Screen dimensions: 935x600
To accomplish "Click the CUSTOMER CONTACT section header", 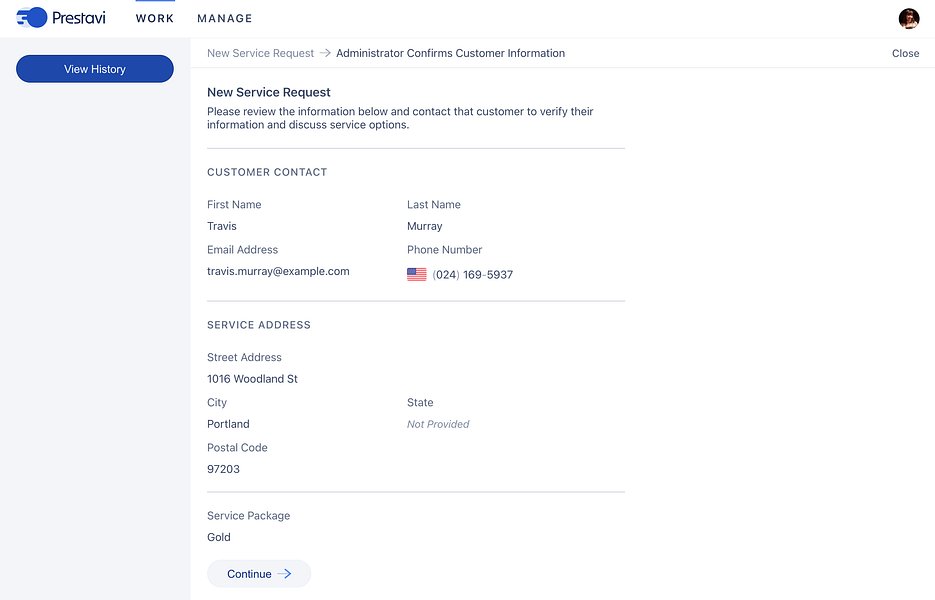I will 267,172.
